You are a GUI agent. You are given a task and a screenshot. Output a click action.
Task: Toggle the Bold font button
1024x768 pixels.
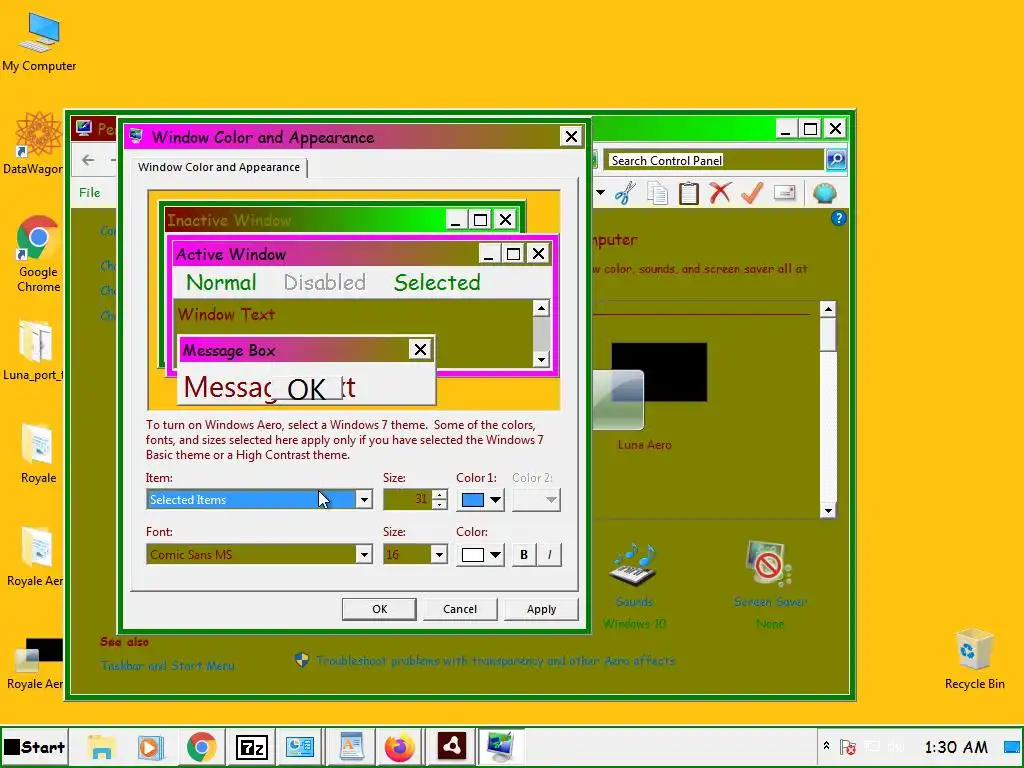click(524, 554)
